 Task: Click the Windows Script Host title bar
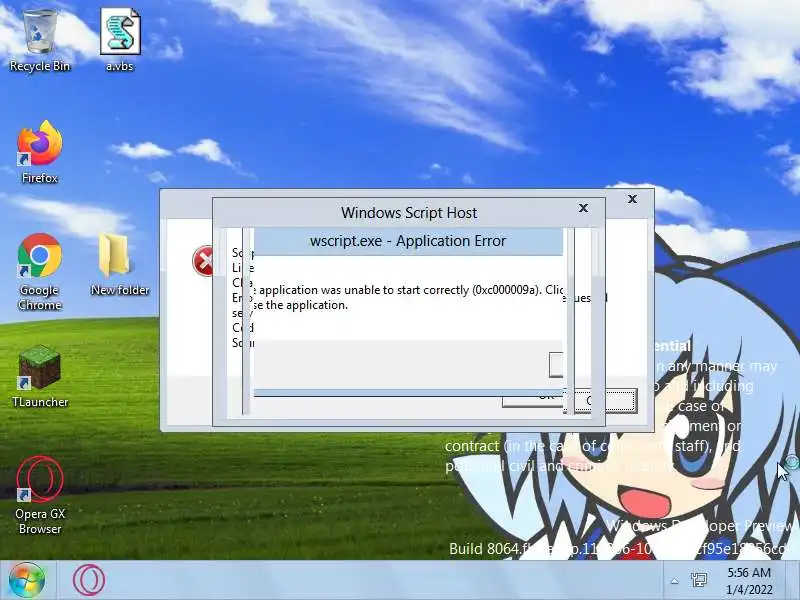409,212
